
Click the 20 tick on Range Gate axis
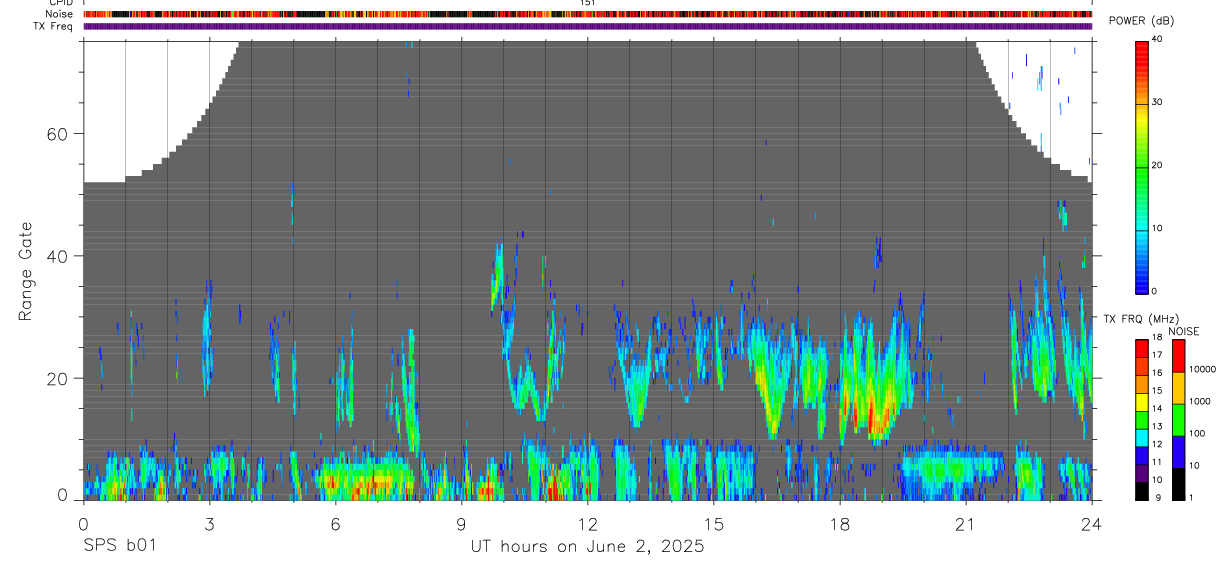coord(58,378)
